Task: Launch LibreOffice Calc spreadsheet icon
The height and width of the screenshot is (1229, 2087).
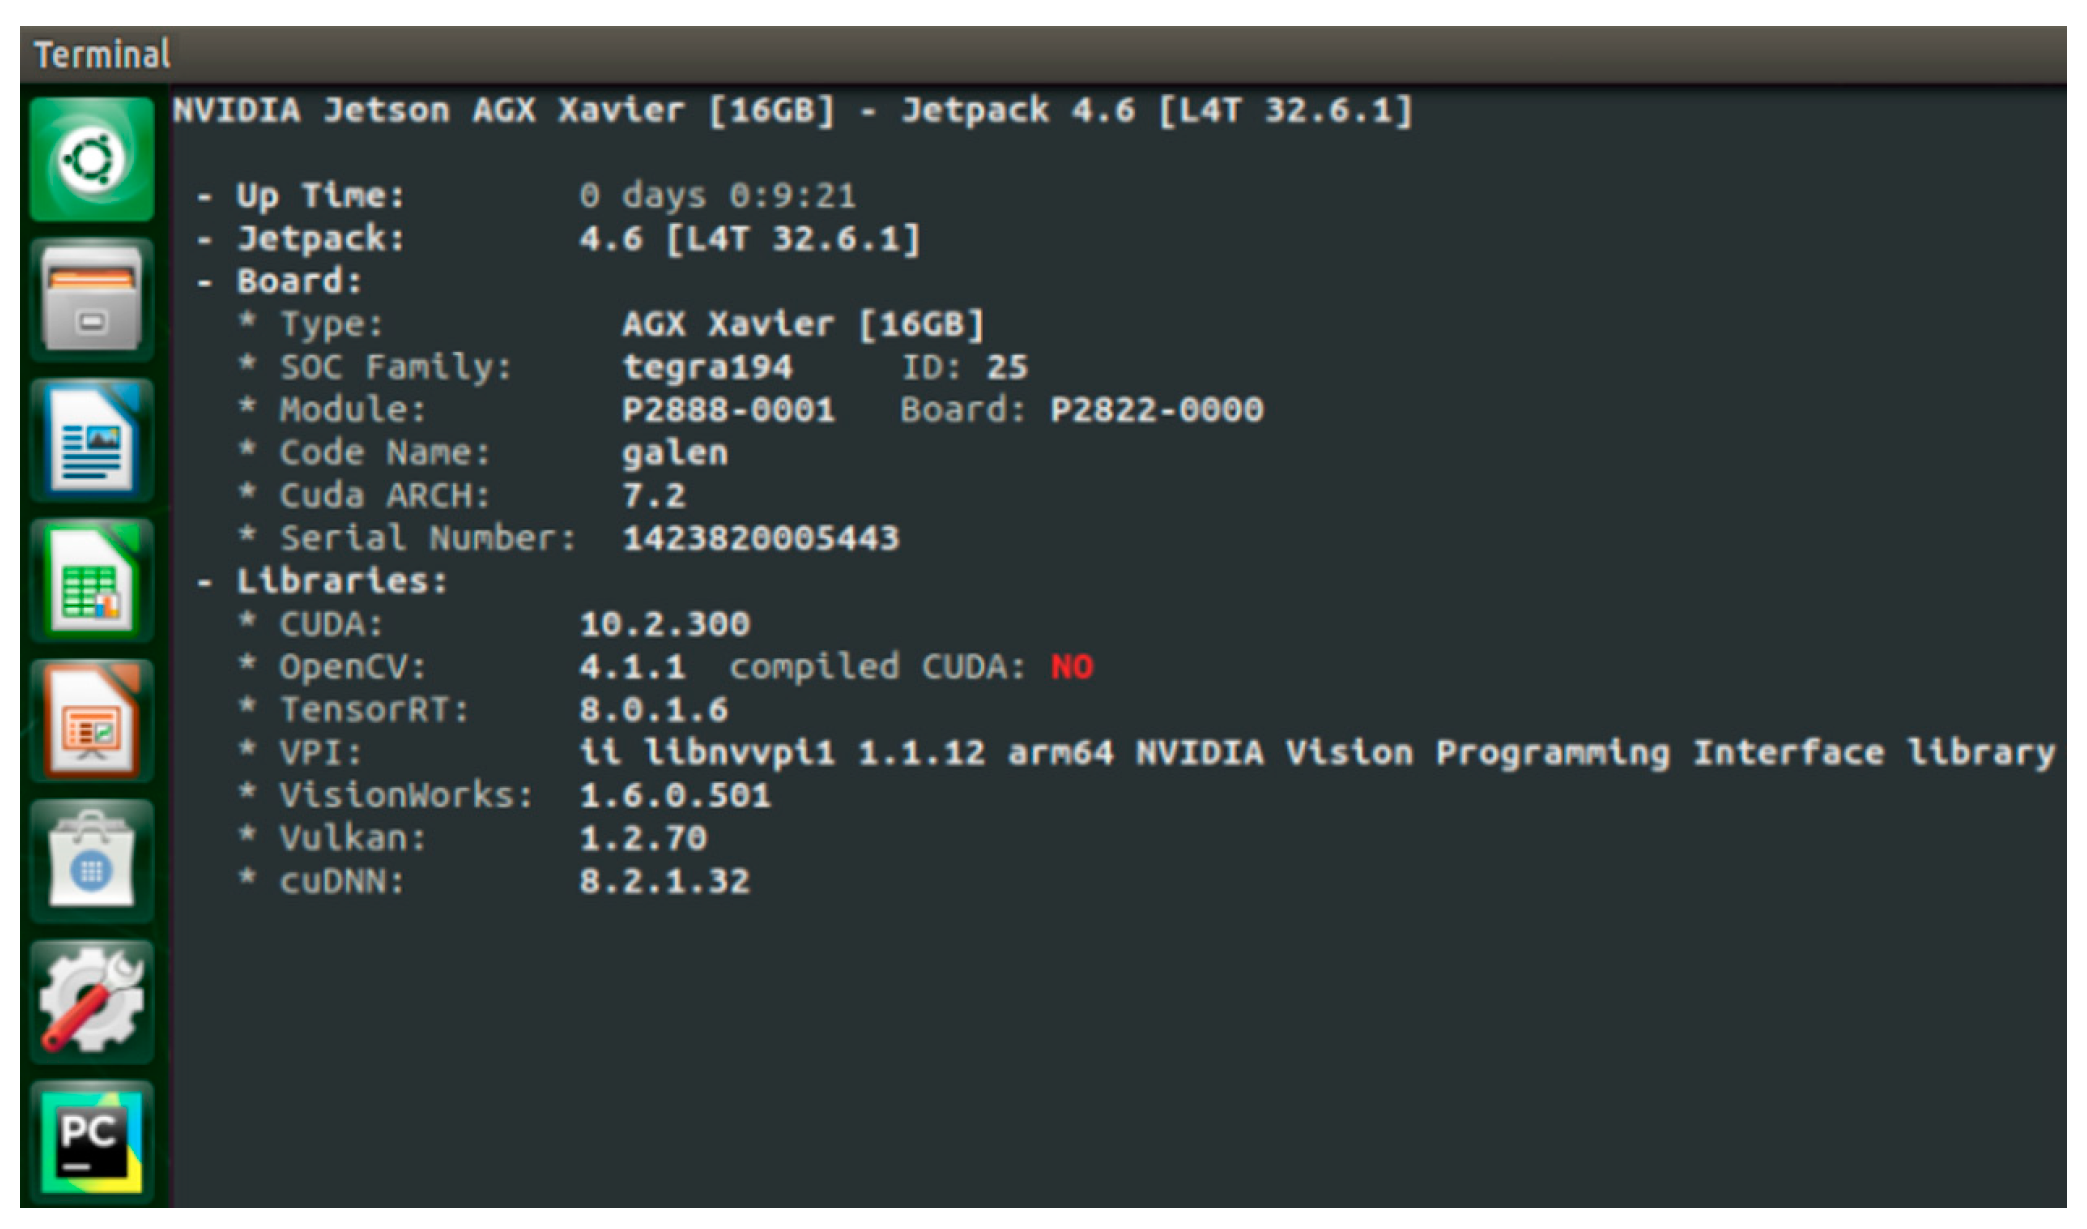Action: tap(91, 581)
